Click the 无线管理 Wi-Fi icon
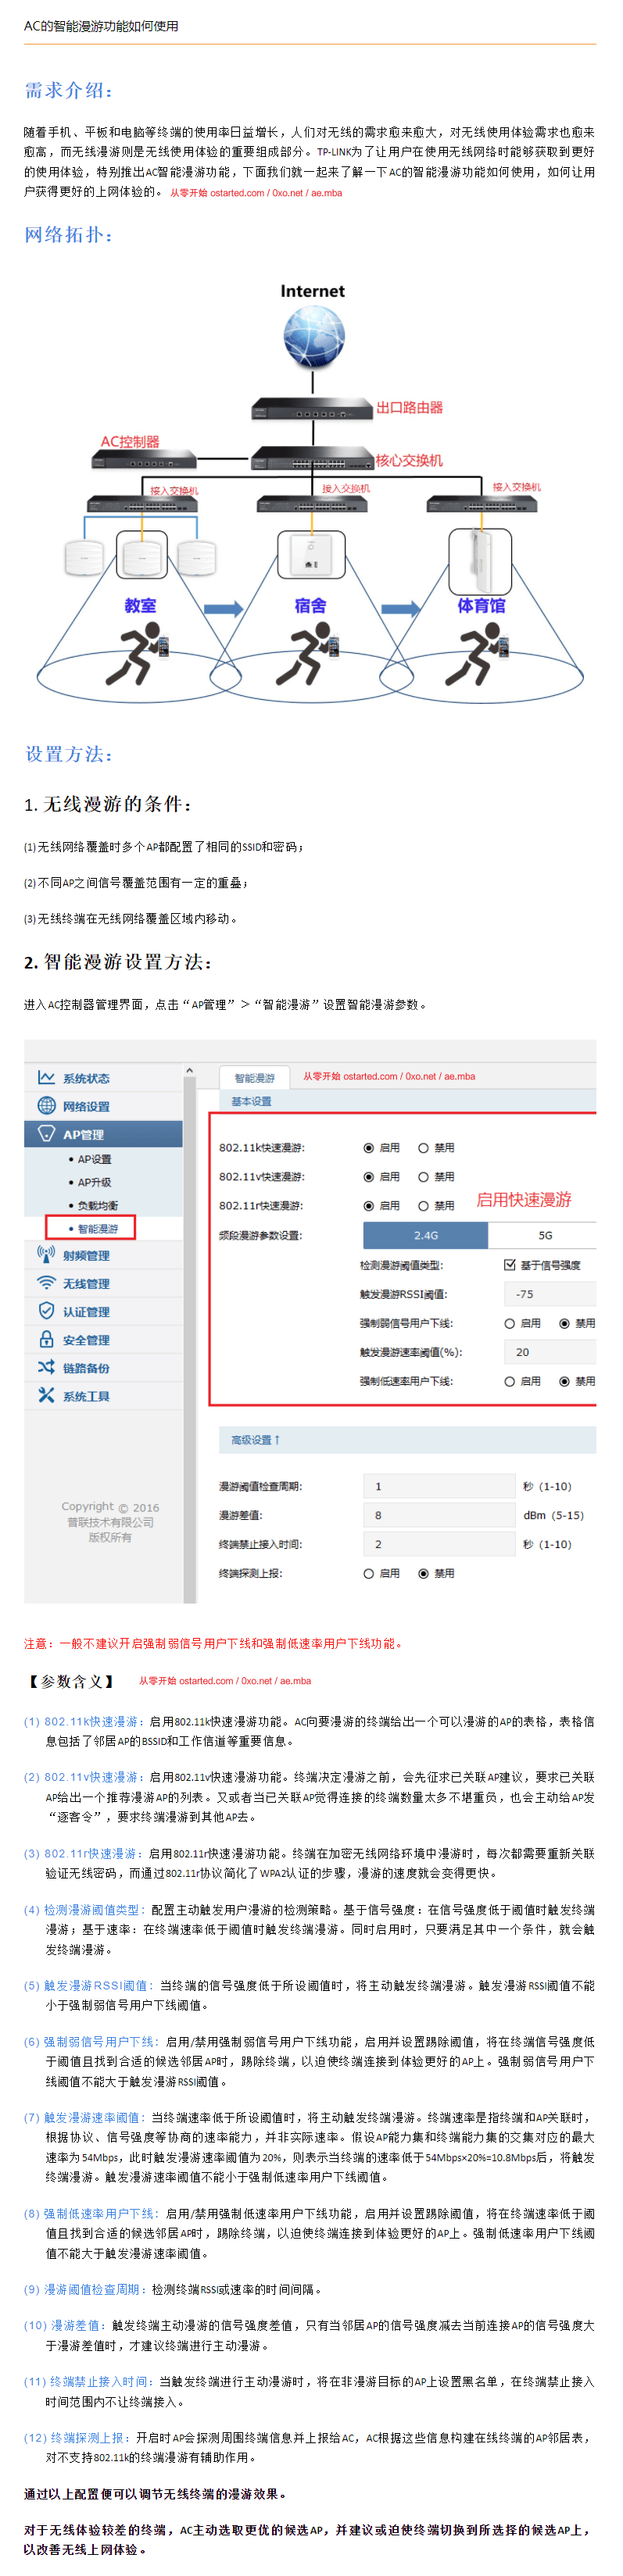This screenshot has width=623, height=2576. pyautogui.click(x=46, y=1282)
